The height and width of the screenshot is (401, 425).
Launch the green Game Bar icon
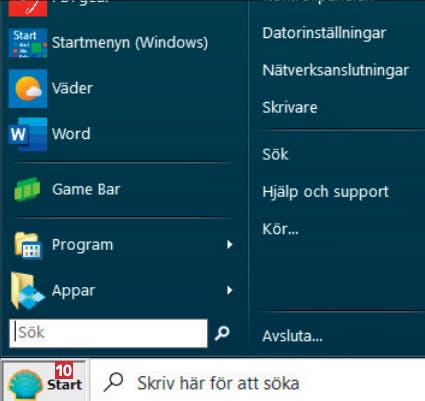pos(27,189)
